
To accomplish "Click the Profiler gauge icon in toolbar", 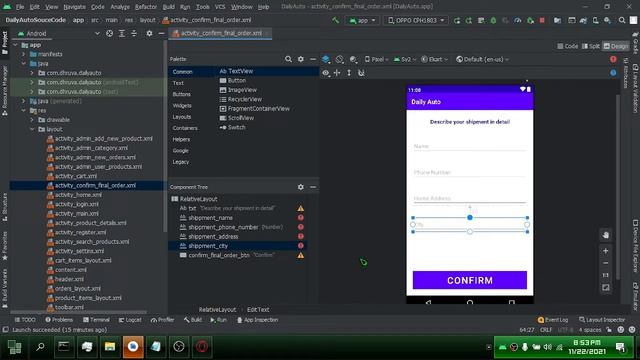I will (x=518, y=20).
